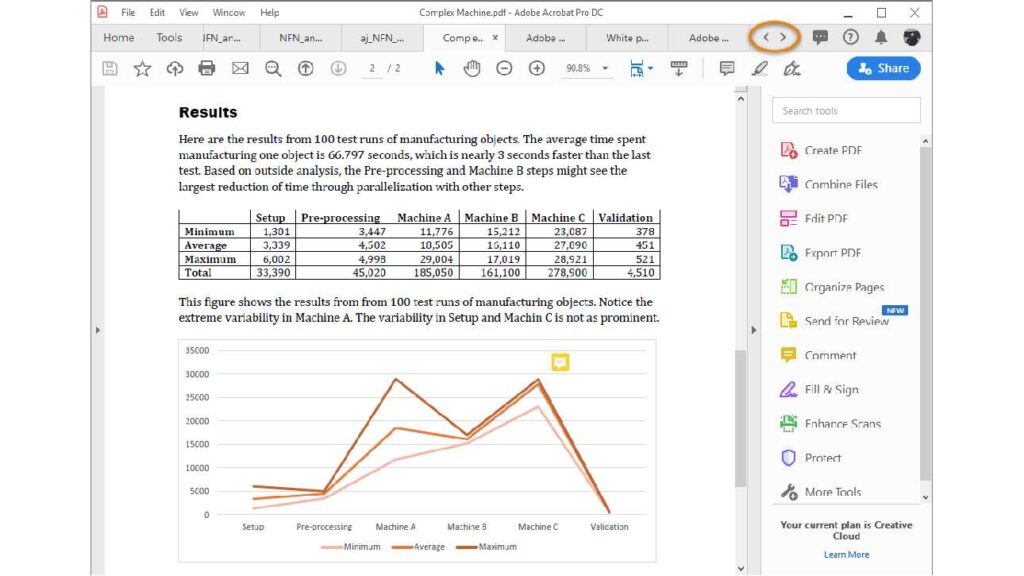Click the tools pane scrollbar thumb

925,313
